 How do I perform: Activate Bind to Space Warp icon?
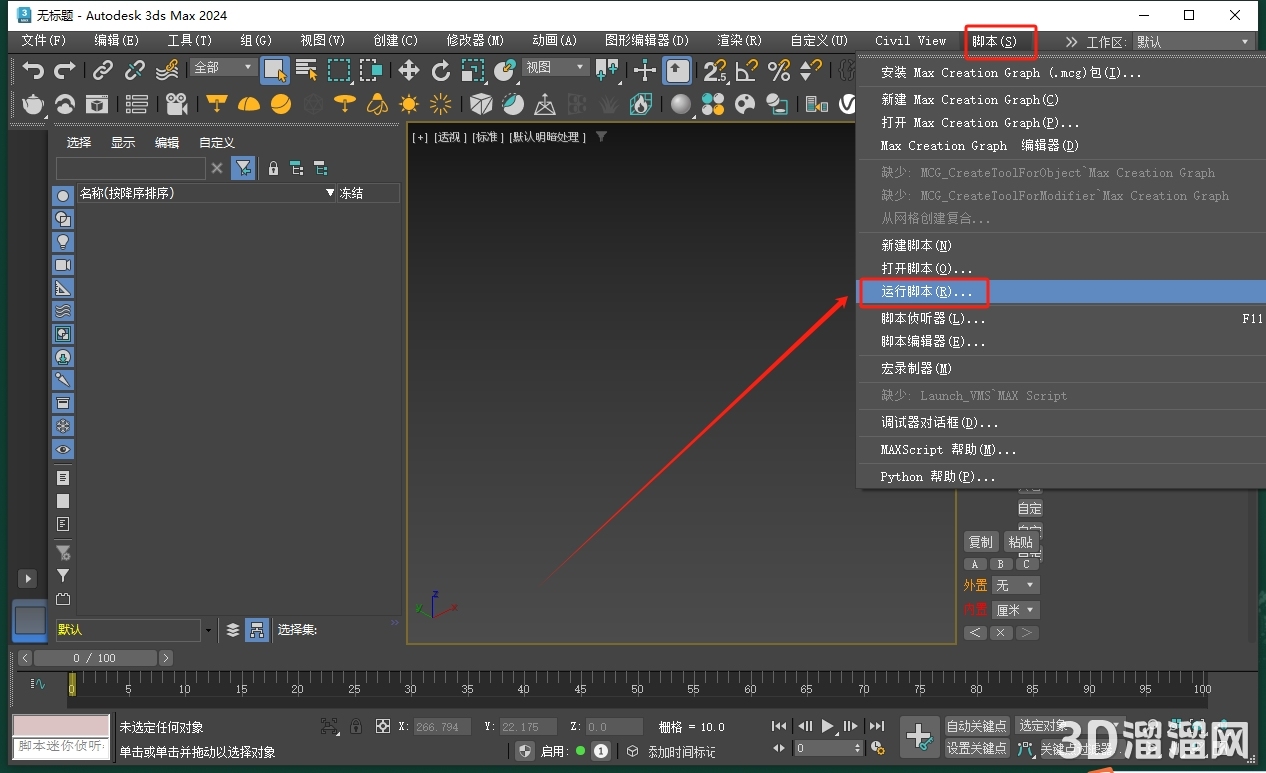tap(167, 70)
